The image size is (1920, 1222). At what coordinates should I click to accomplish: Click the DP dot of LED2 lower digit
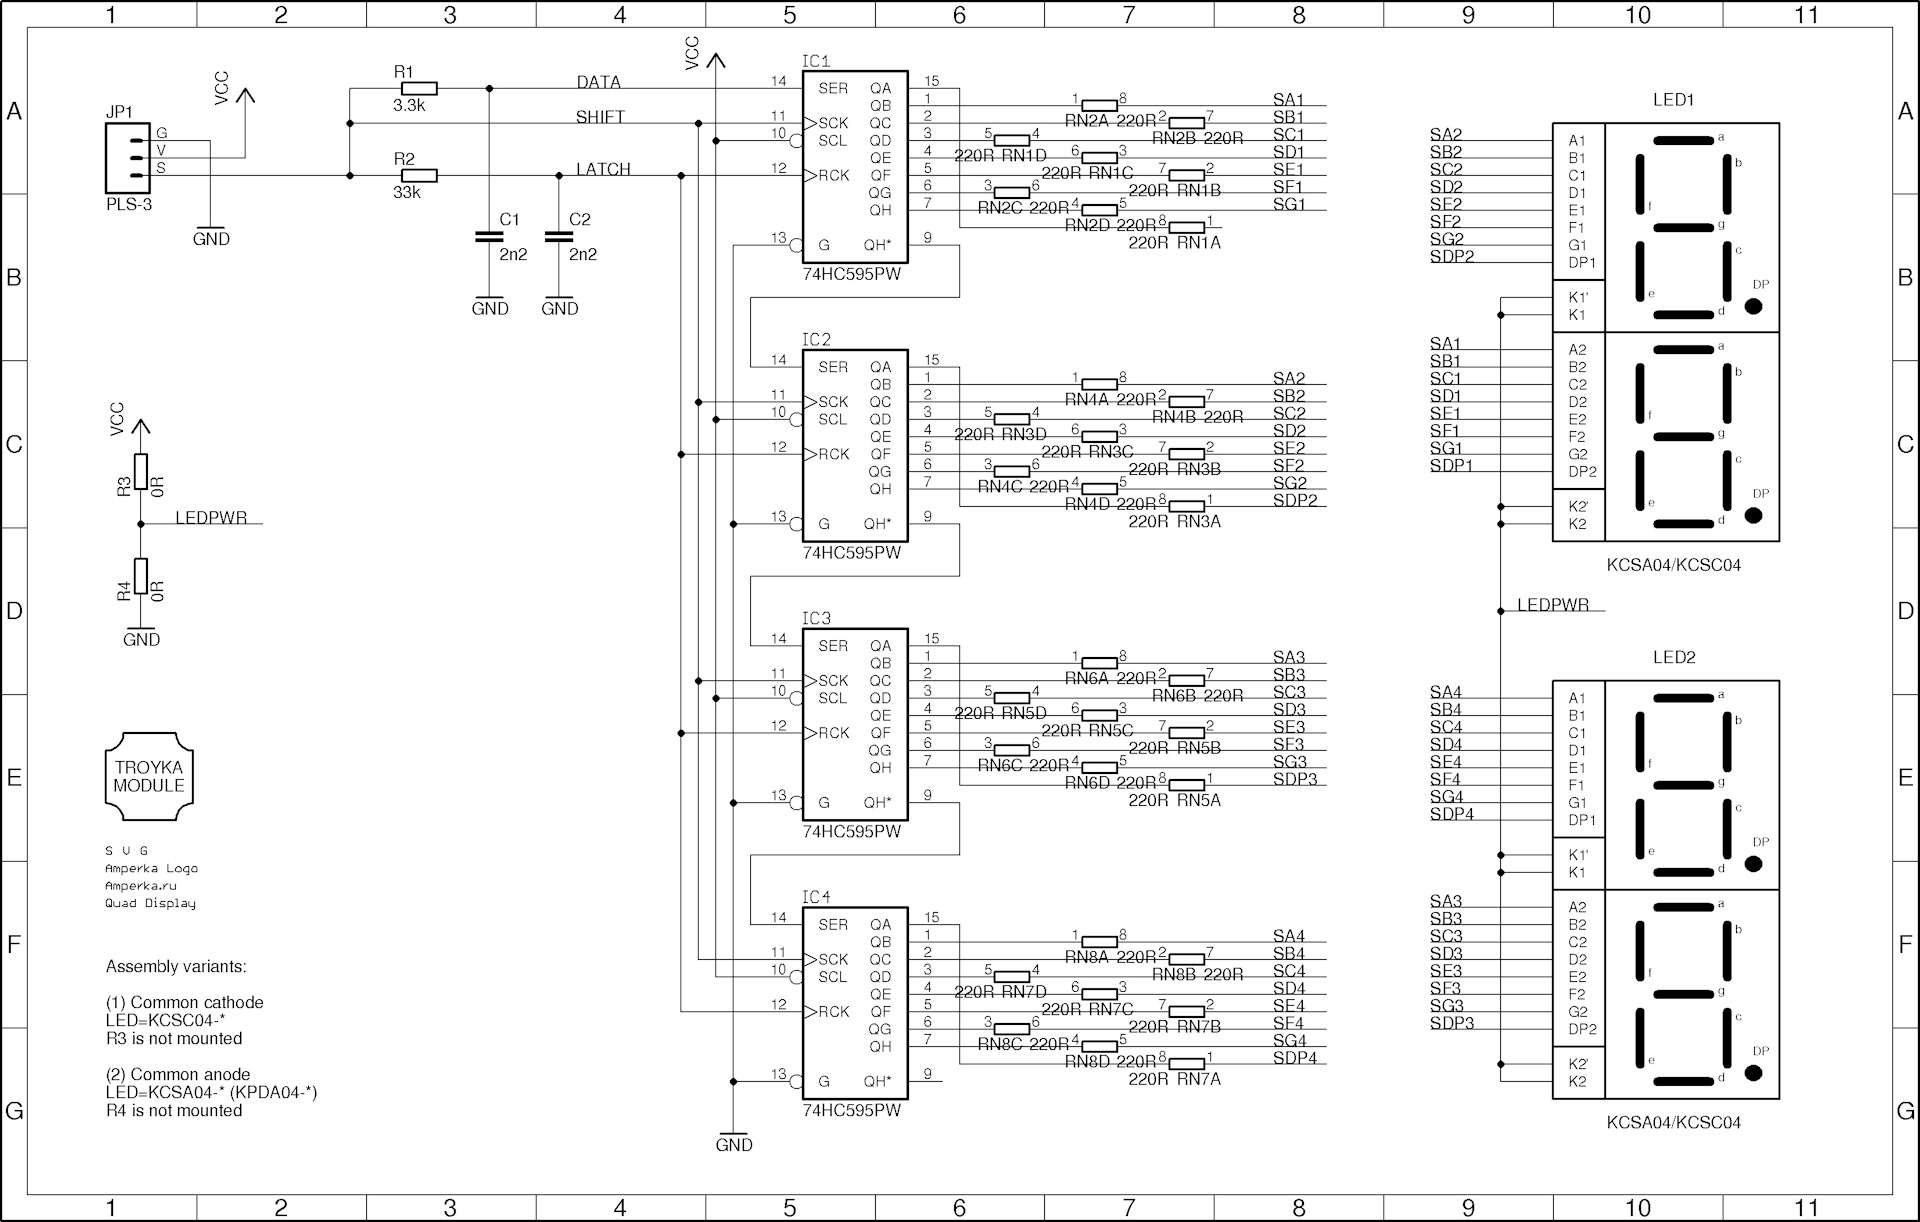(1754, 1074)
